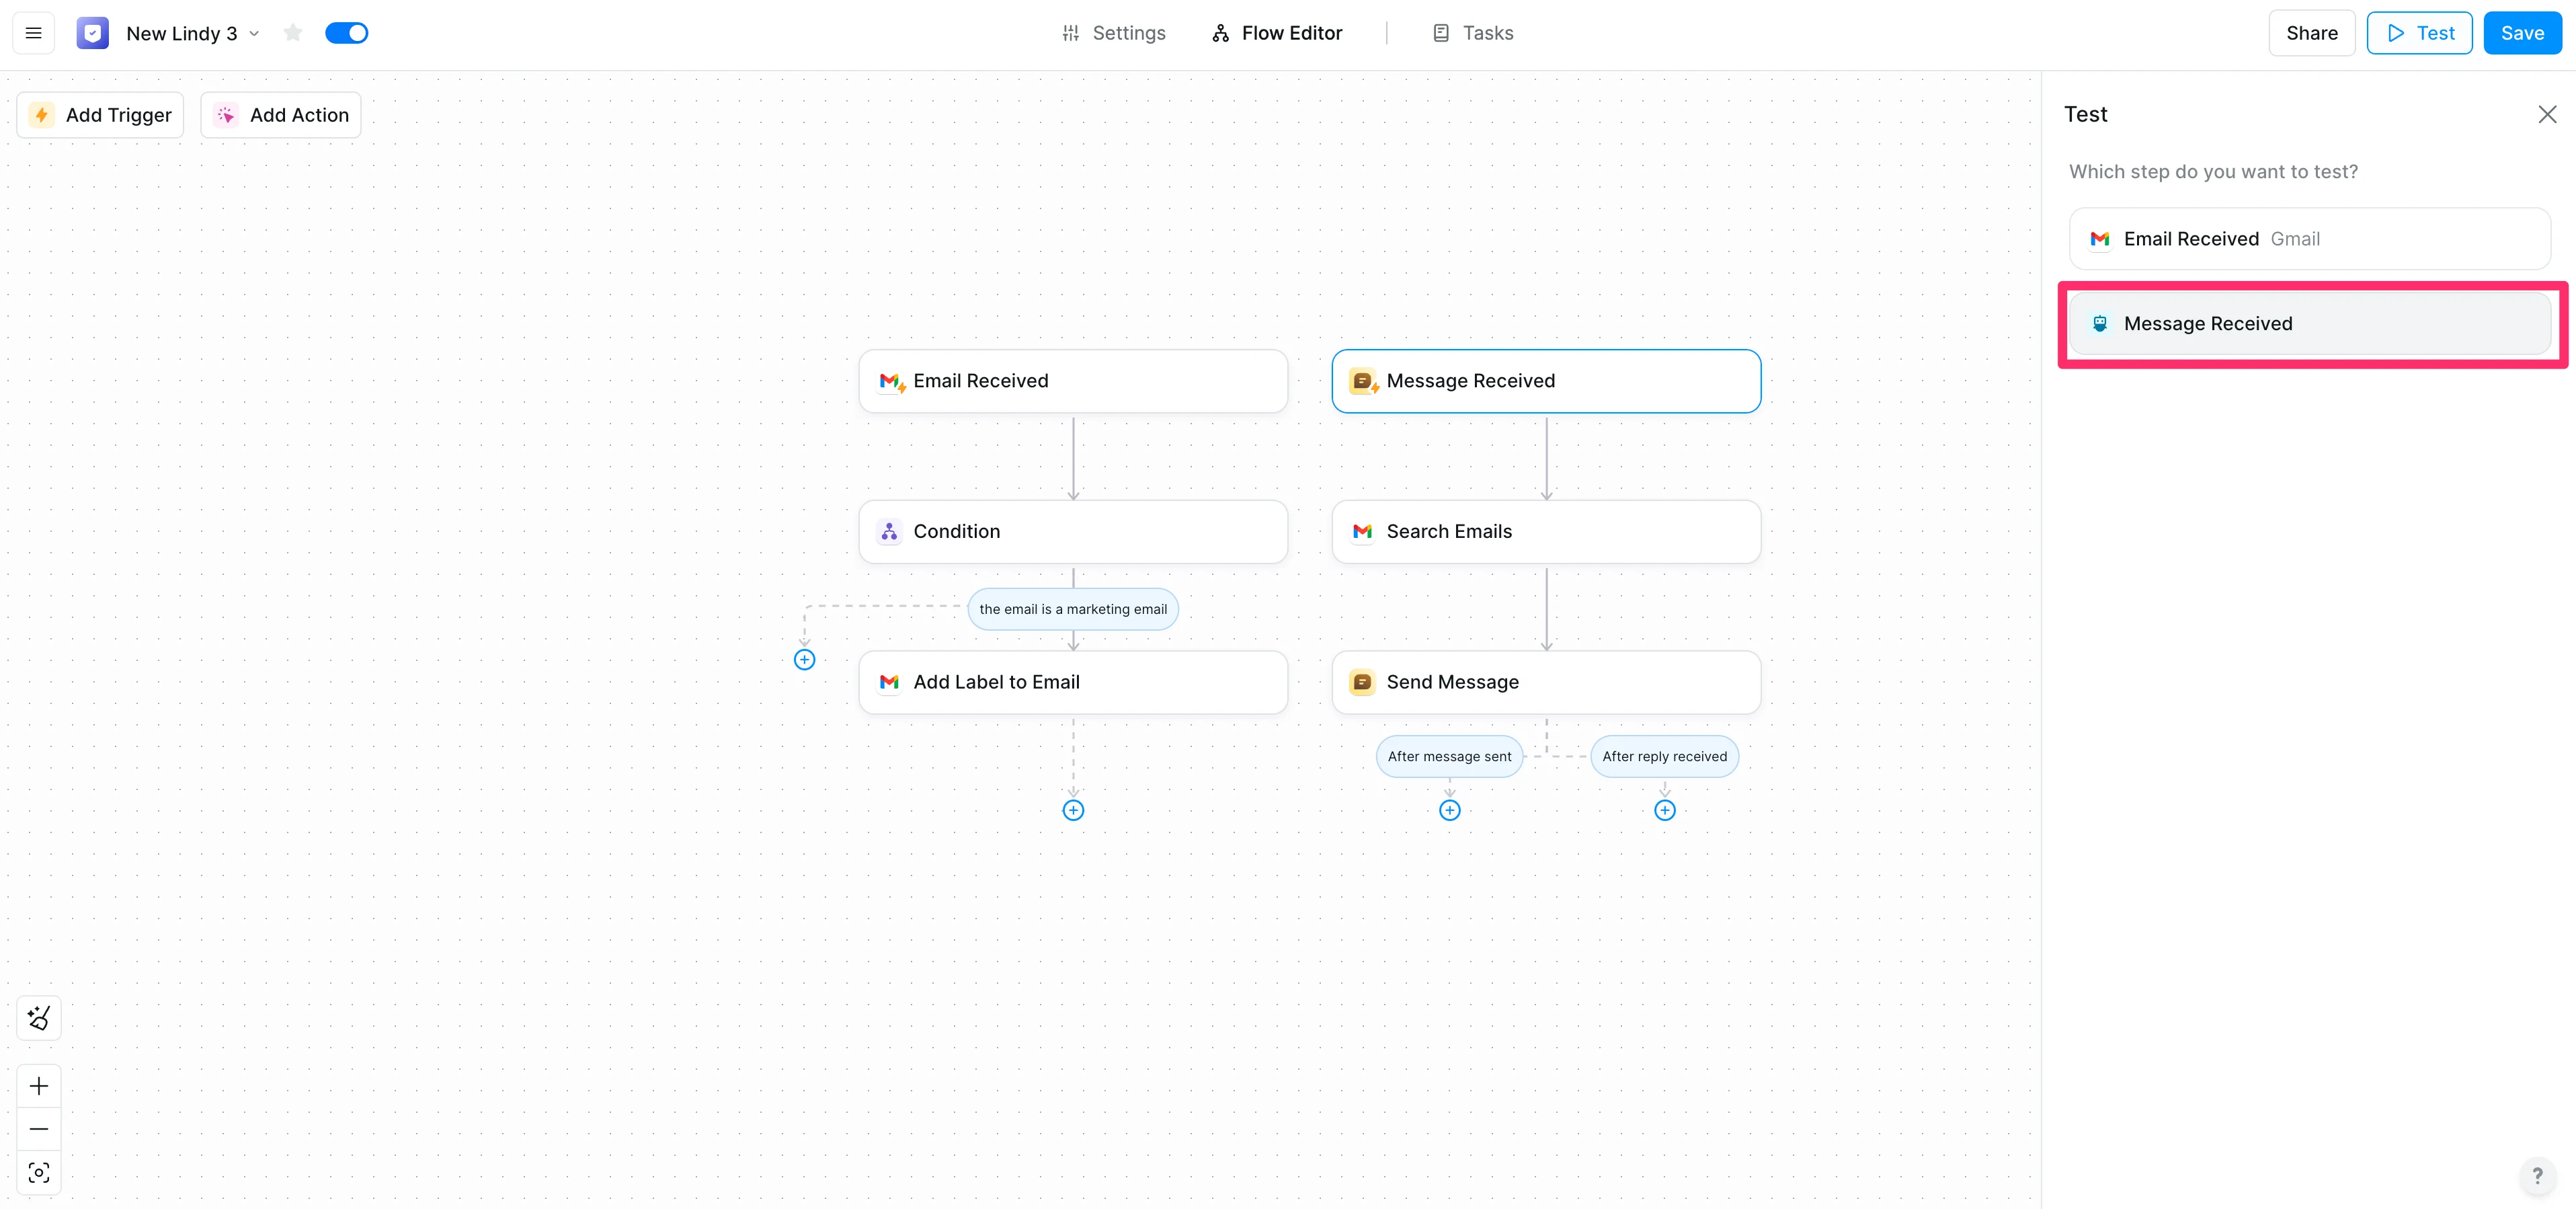Screen dimensions: 2576x1209
Task: Add step under After reply received
Action: pos(1664,810)
